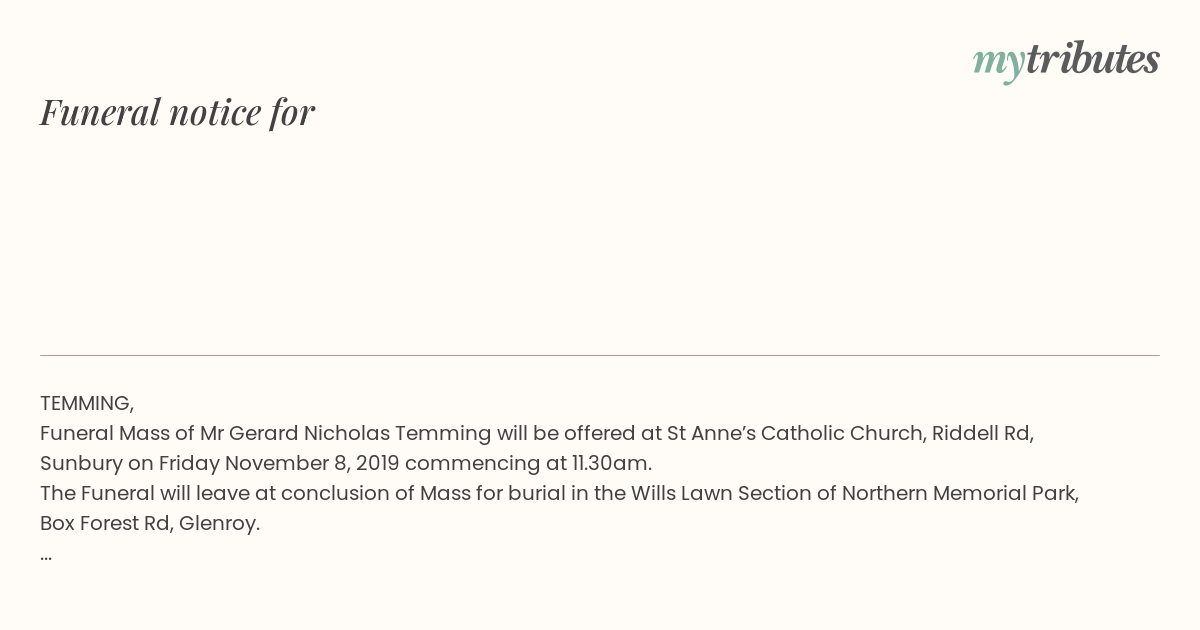
Task: Select the "Funeral notice for" heading
Action: point(177,112)
